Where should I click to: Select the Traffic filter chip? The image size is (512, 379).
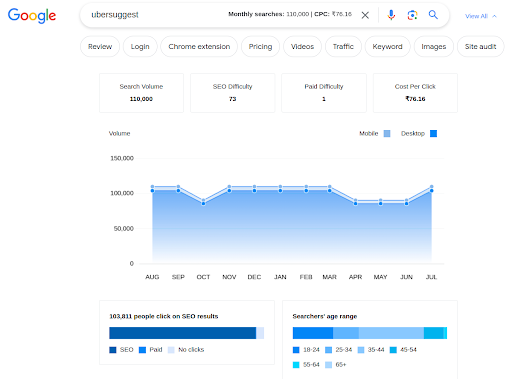343,47
